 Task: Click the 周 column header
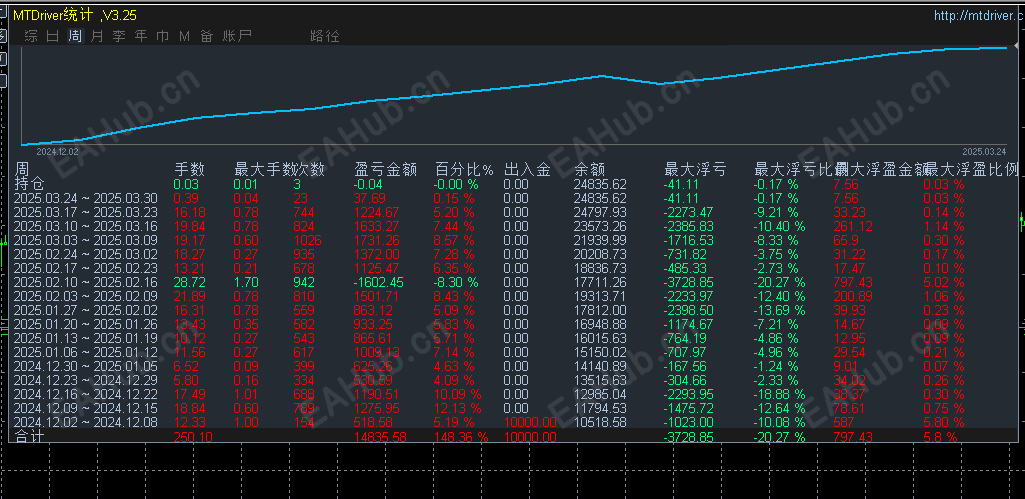[x=22, y=169]
